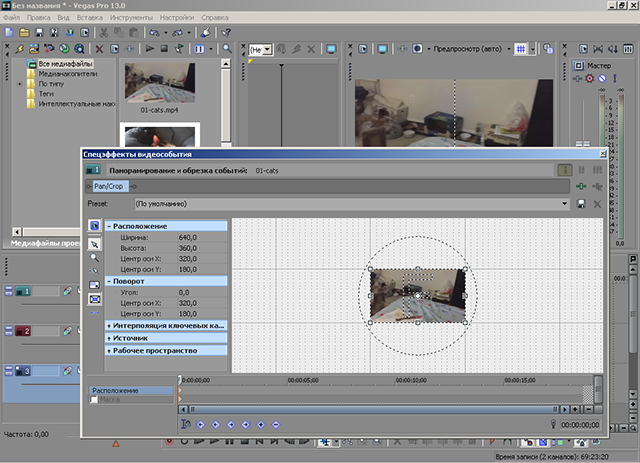Click the Pan/Crop chain button
This screenshot has width=640, height=463.
[x=111, y=186]
